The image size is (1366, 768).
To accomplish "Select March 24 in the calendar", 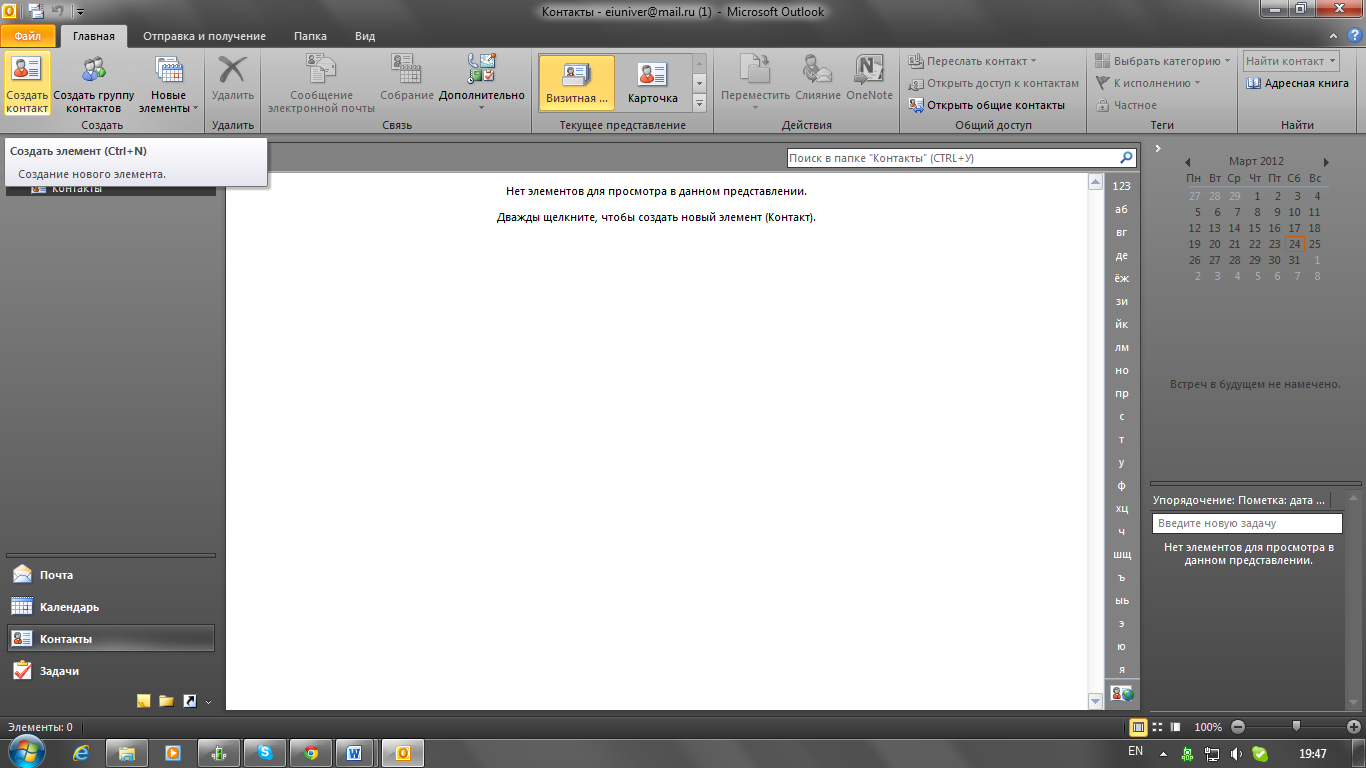I will point(1295,244).
